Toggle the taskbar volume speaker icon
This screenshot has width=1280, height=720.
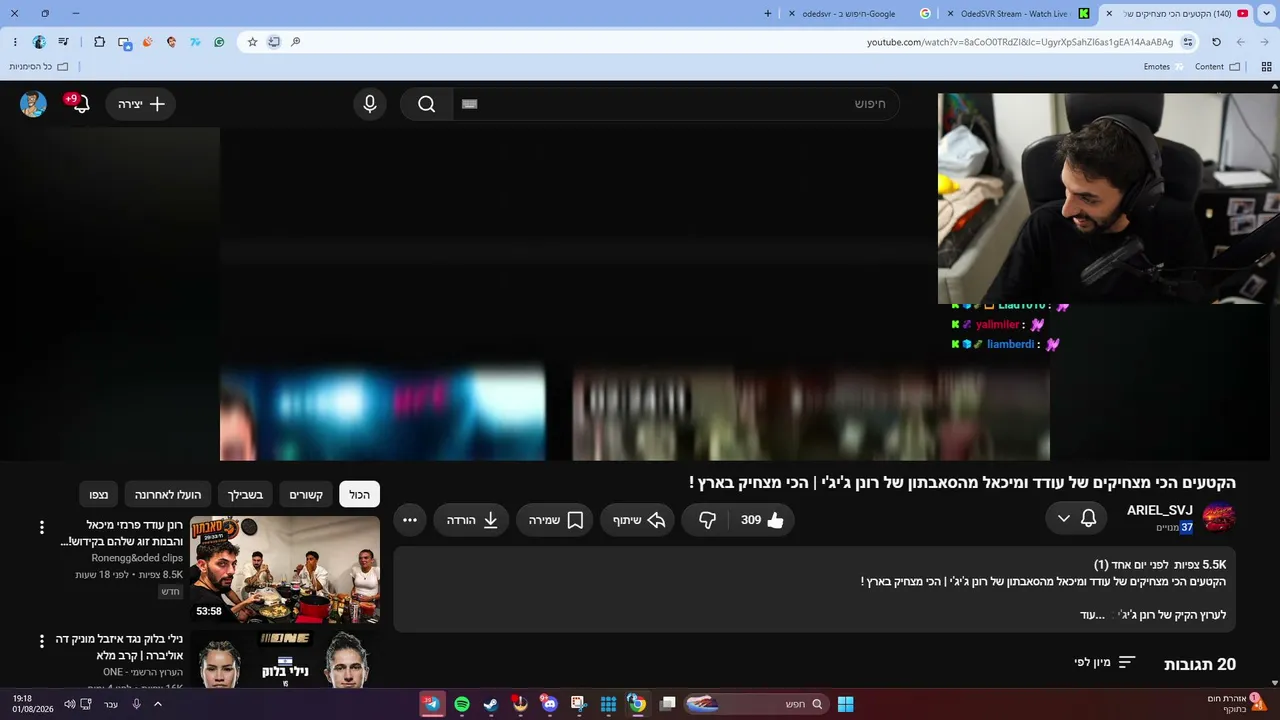click(69, 704)
